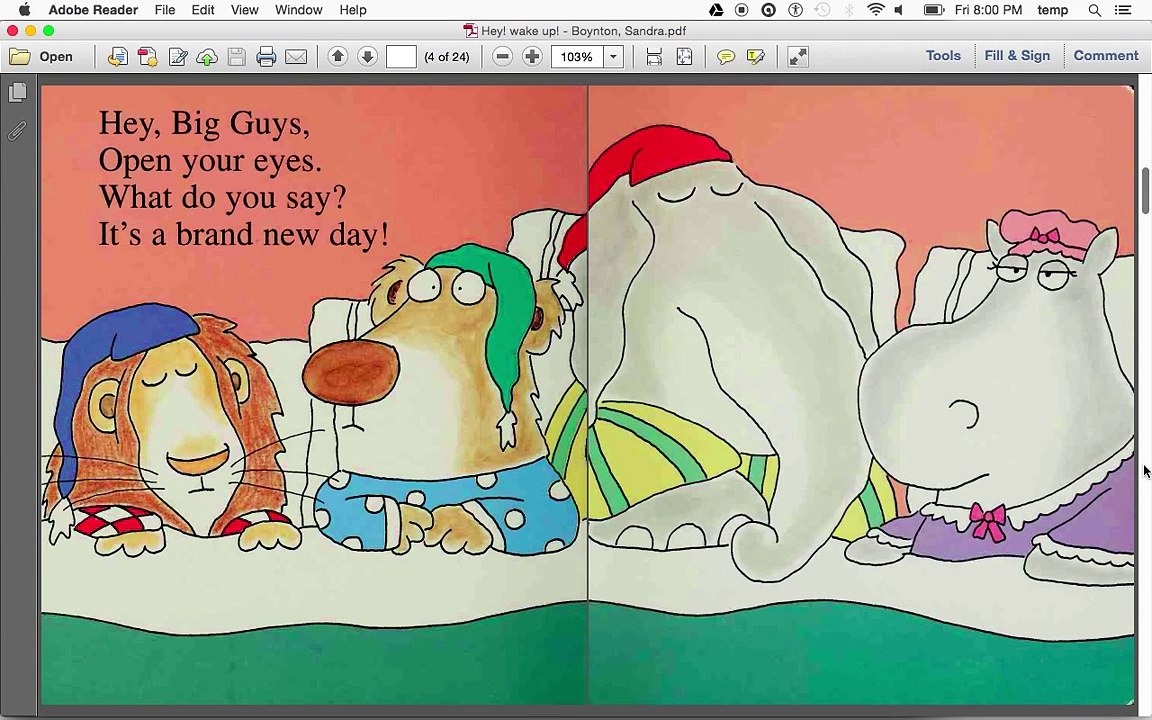This screenshot has width=1152, height=720.
Task: Send the file by email with the envelope icon
Action: (296, 57)
